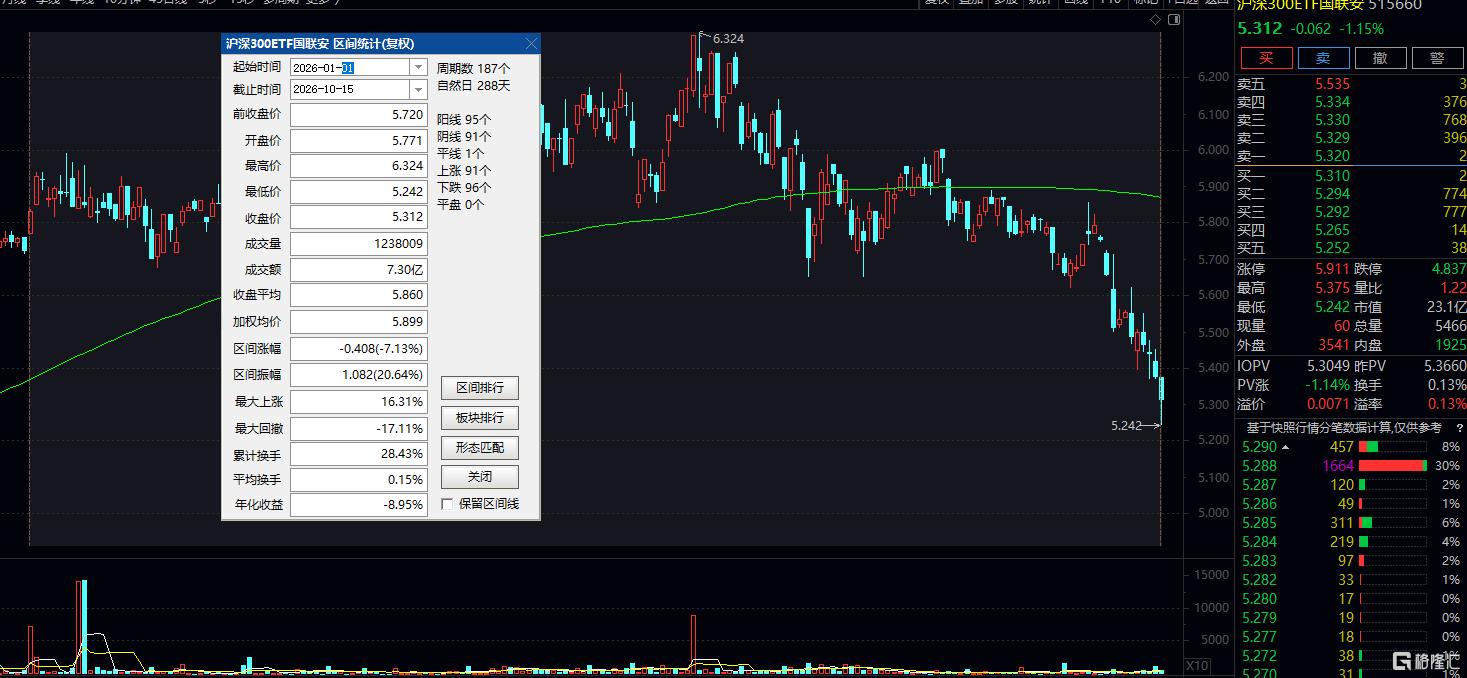The width and height of the screenshot is (1467, 678).
Task: Enable the 保留区间线 checkbox
Action: point(447,504)
